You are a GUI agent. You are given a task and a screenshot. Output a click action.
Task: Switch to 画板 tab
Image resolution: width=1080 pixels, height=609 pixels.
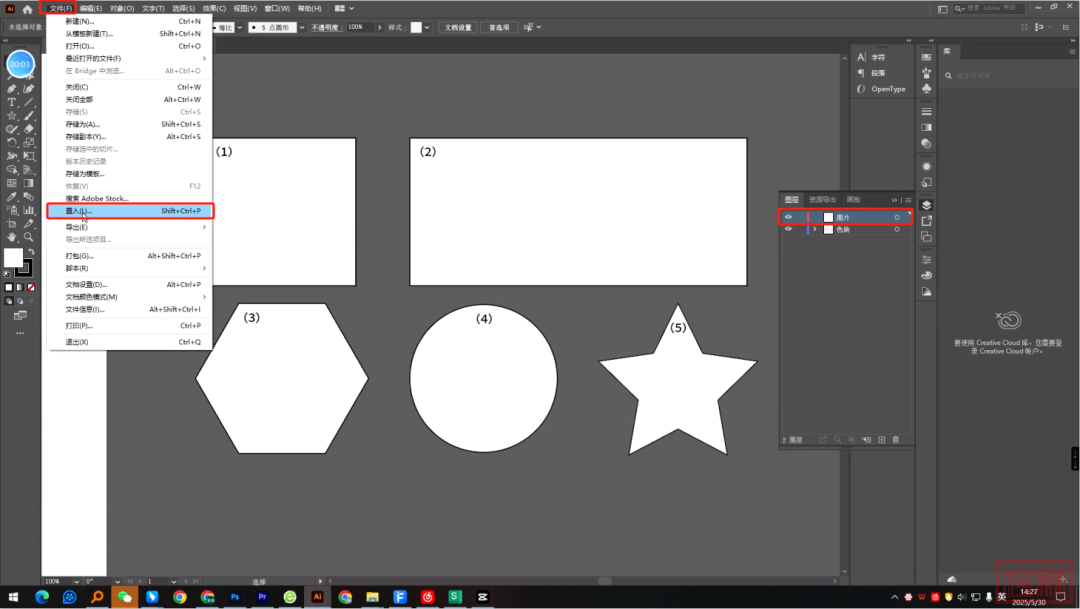(x=853, y=200)
